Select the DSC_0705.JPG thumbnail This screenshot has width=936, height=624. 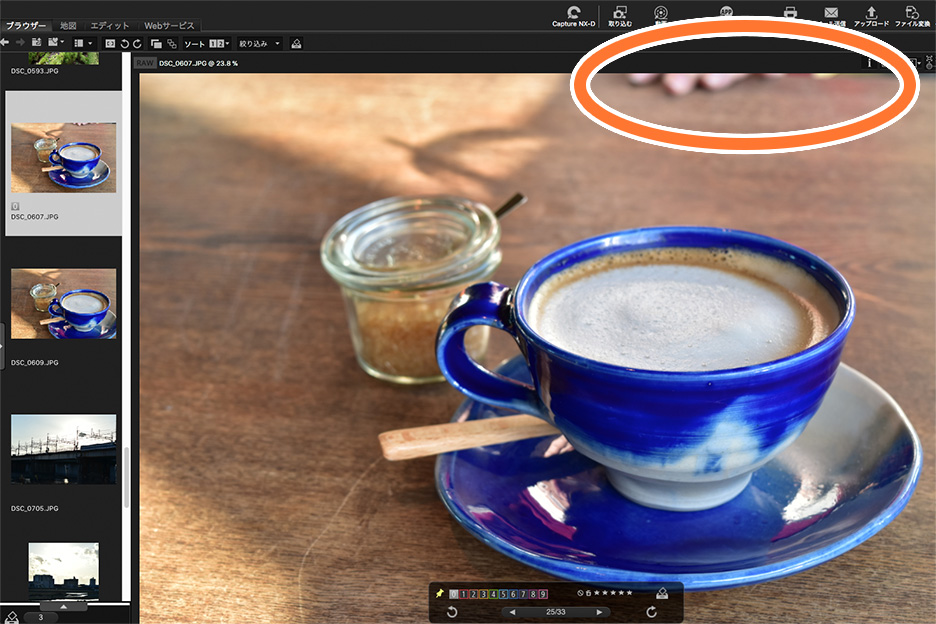(63, 449)
